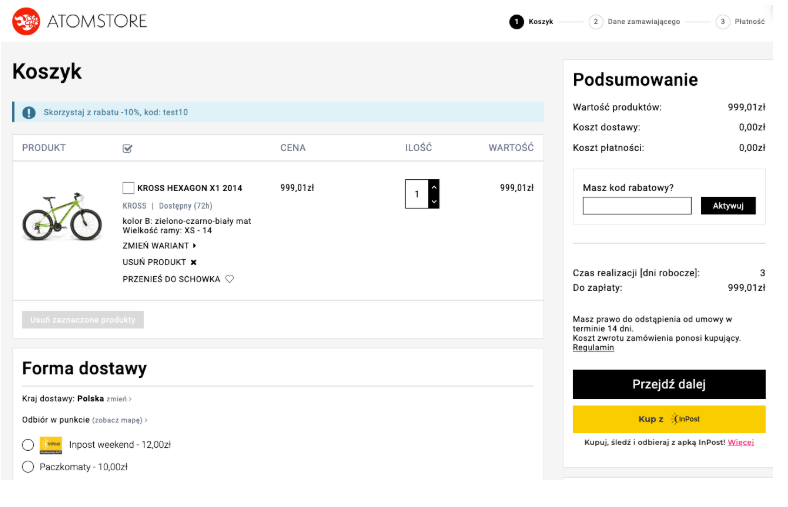Click the select-all checkmark icon in table header

point(127,149)
